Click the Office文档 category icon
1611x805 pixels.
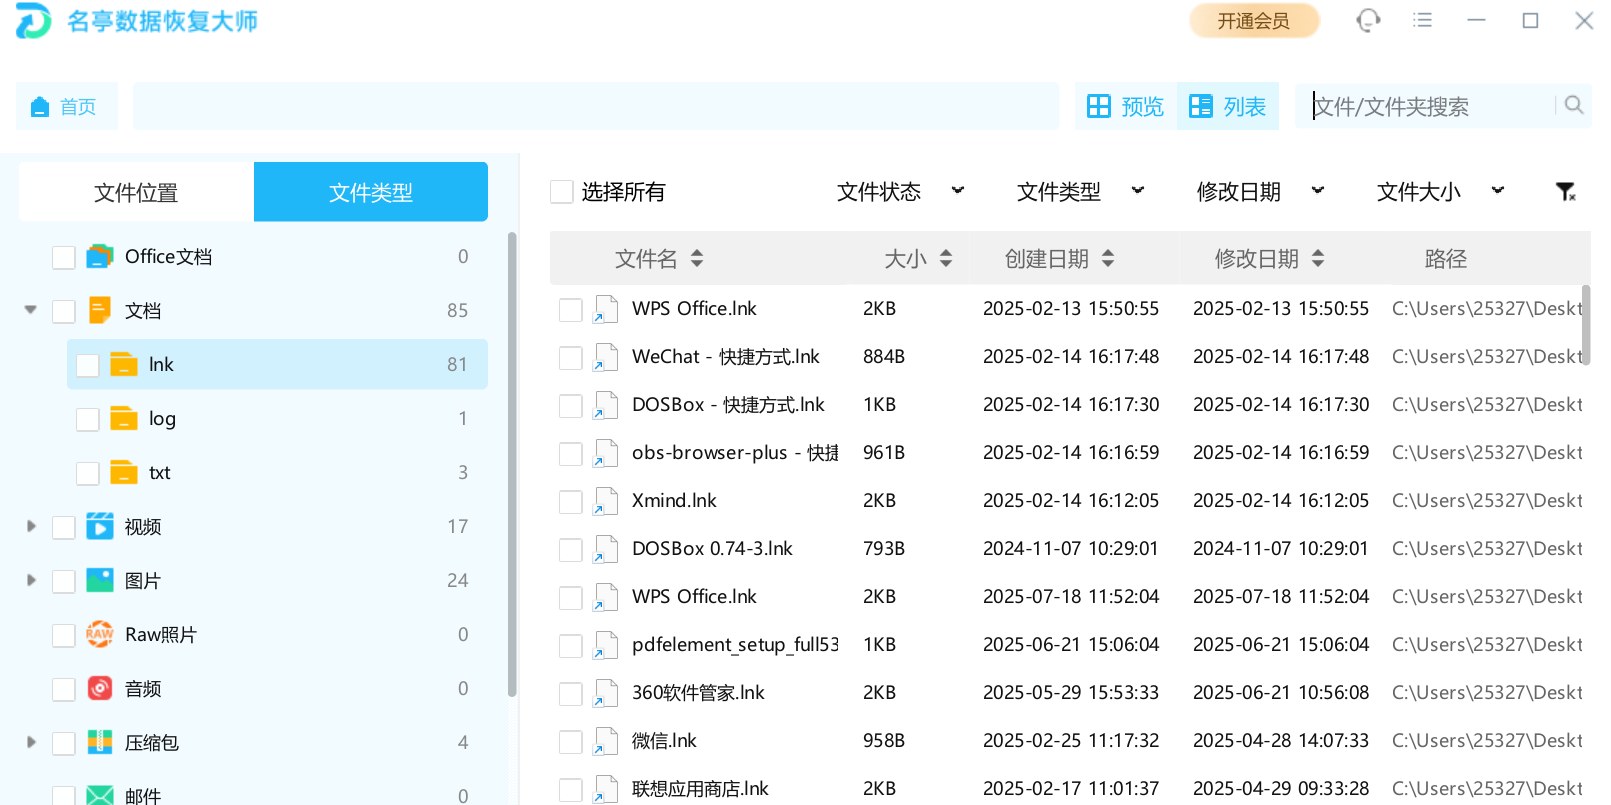(99, 257)
